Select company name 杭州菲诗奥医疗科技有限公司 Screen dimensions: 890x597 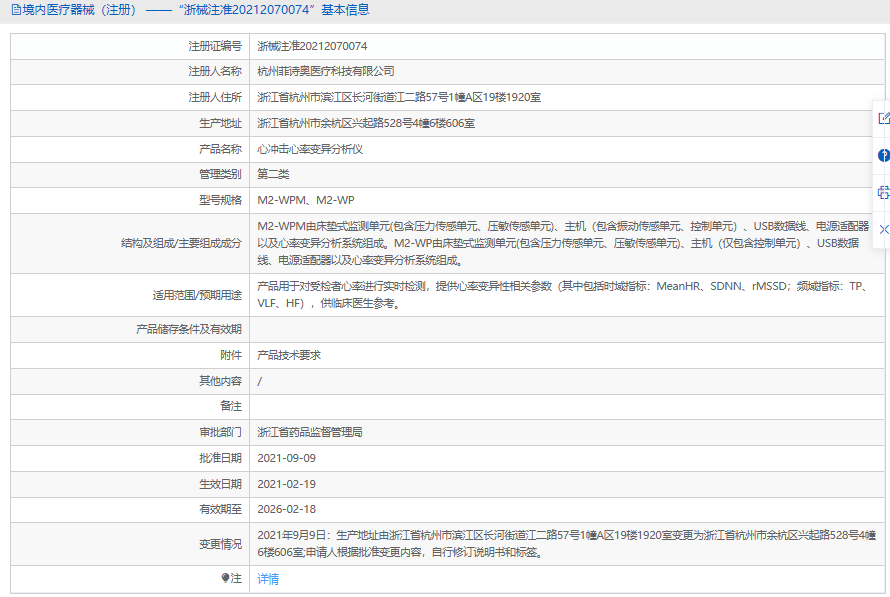[x=325, y=71]
